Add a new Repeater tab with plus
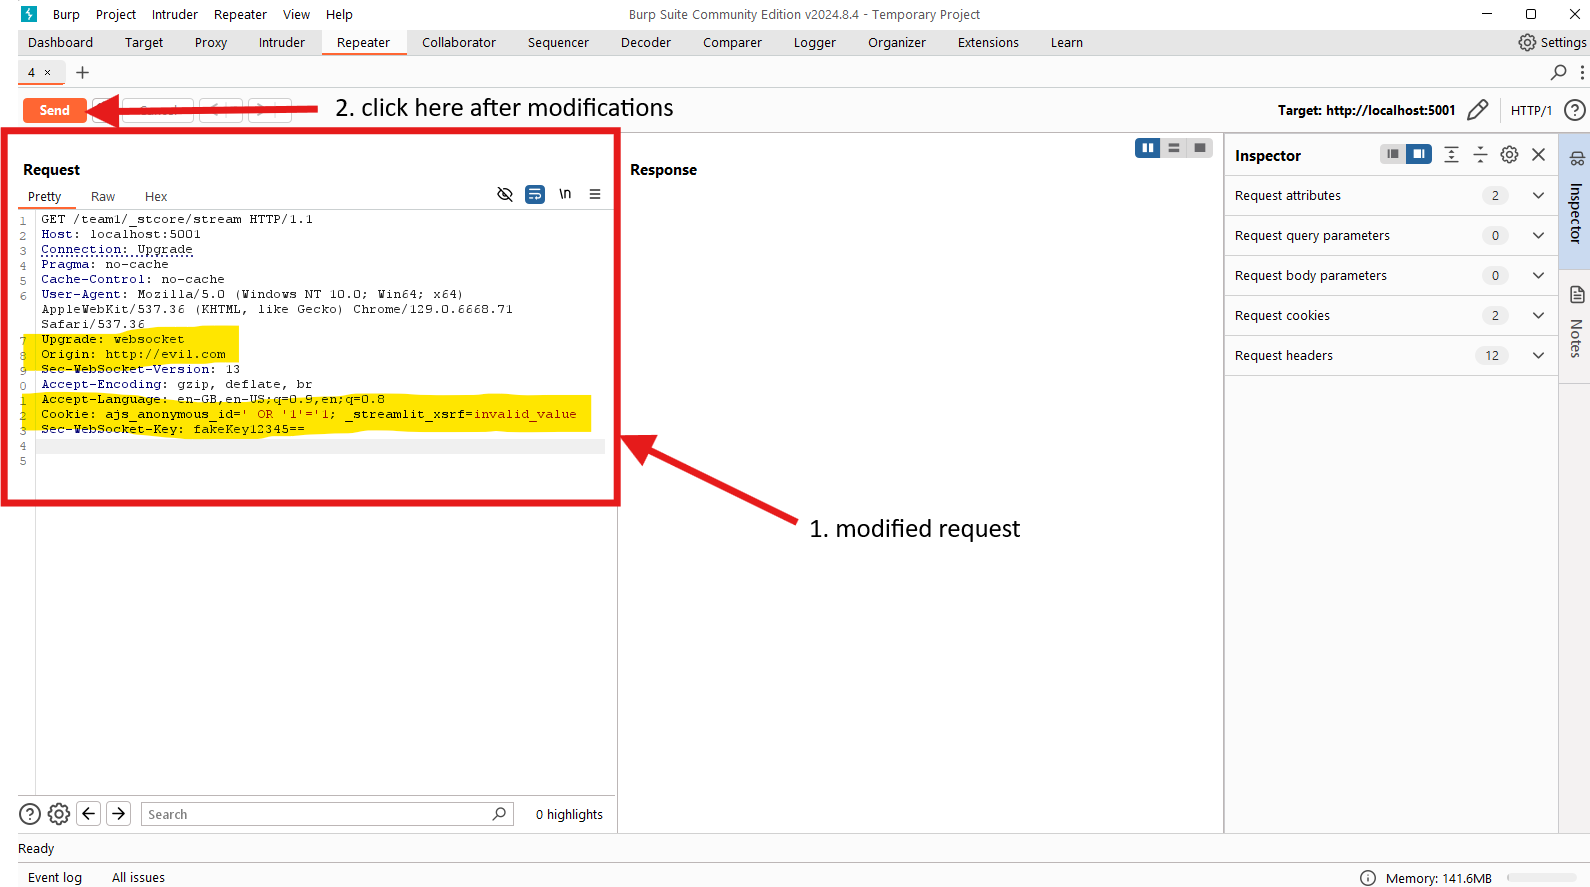The width and height of the screenshot is (1590, 887). pos(83,72)
